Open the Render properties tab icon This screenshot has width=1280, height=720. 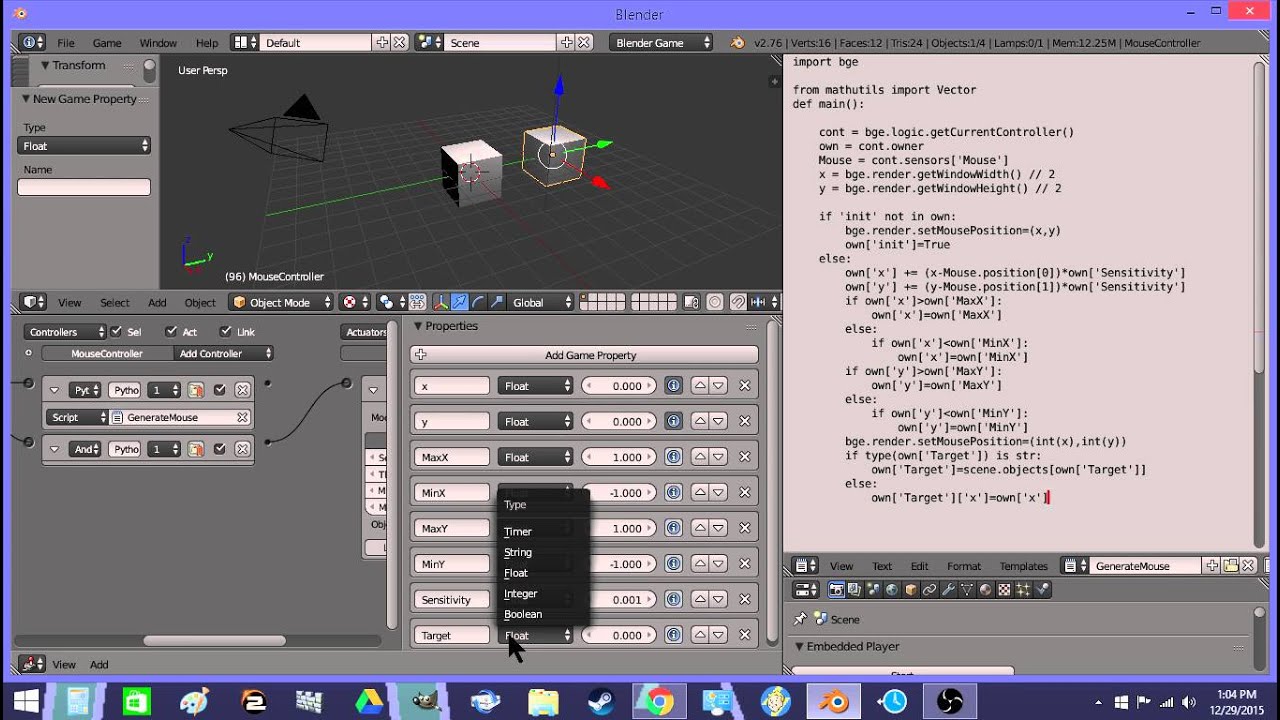836,590
